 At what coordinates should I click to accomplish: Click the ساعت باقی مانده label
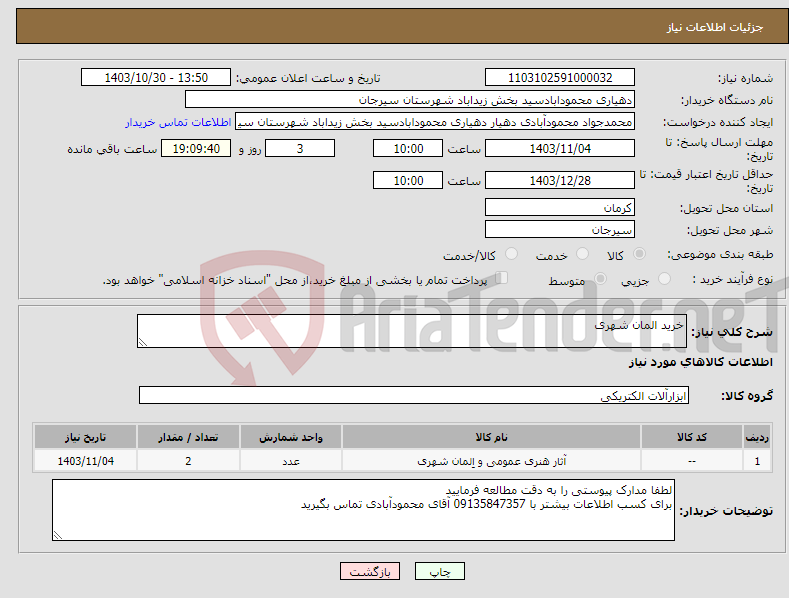(x=112, y=149)
